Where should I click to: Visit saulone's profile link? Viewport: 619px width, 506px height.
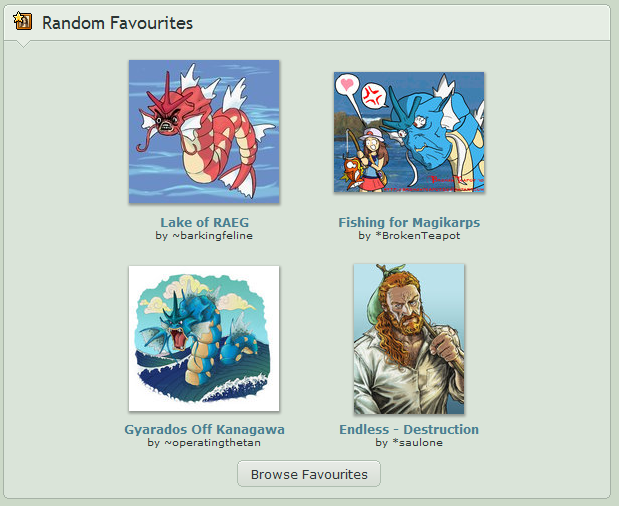(x=421, y=442)
